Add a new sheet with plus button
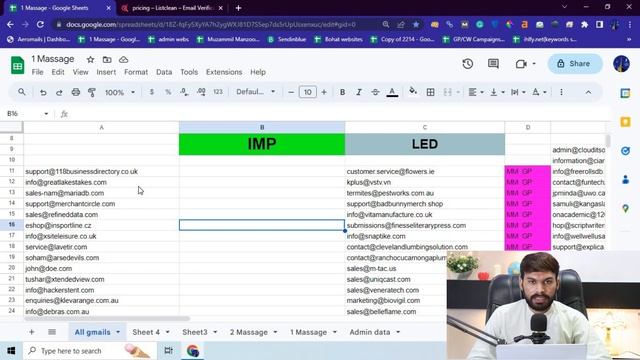Screen dimensions: 640x360 [31, 332]
